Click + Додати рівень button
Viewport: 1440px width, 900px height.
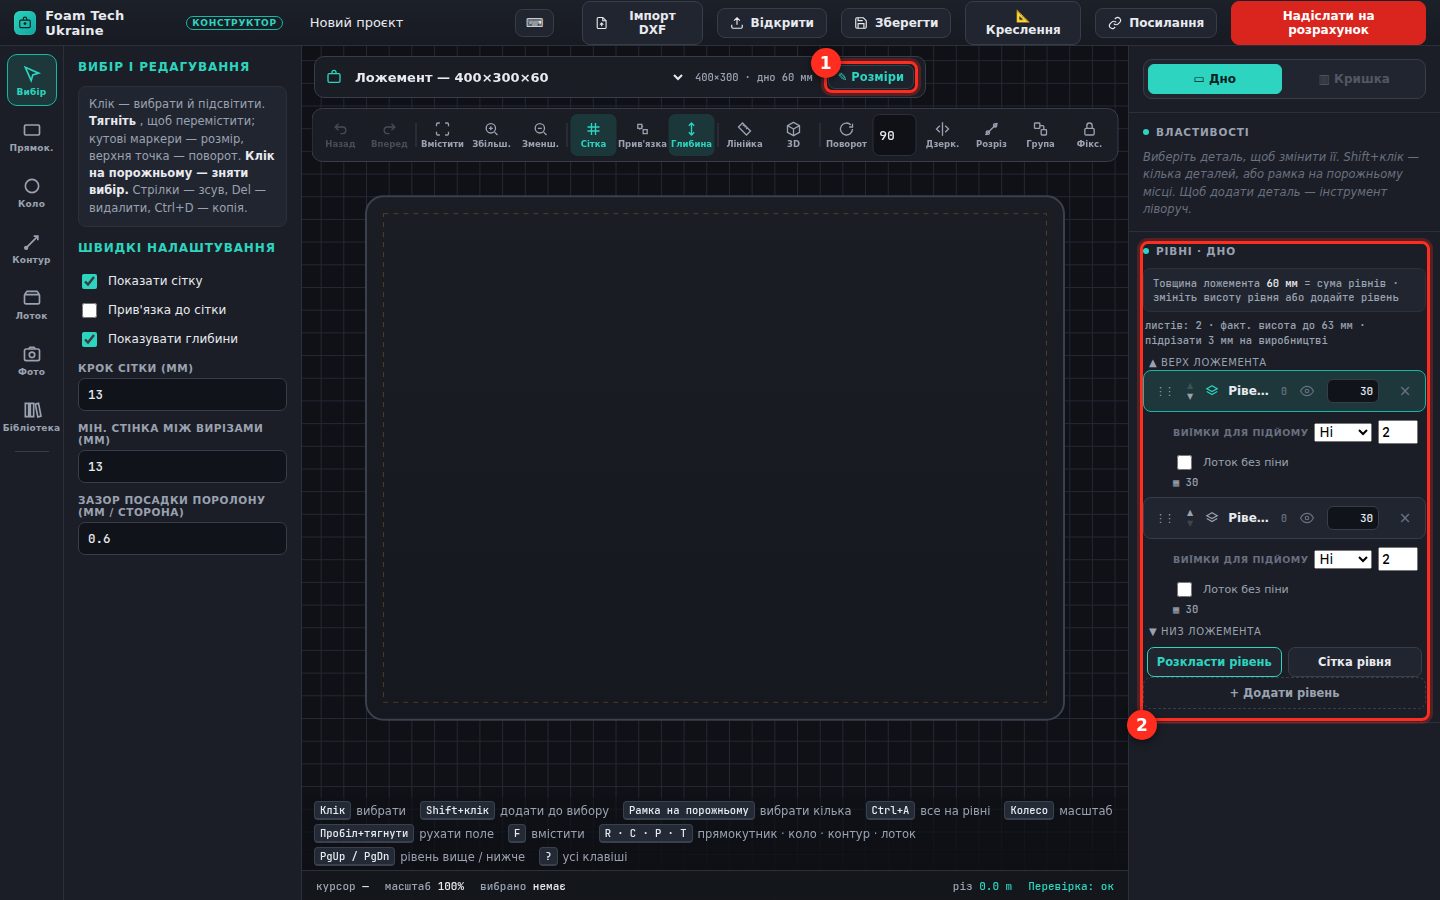tap(1284, 693)
